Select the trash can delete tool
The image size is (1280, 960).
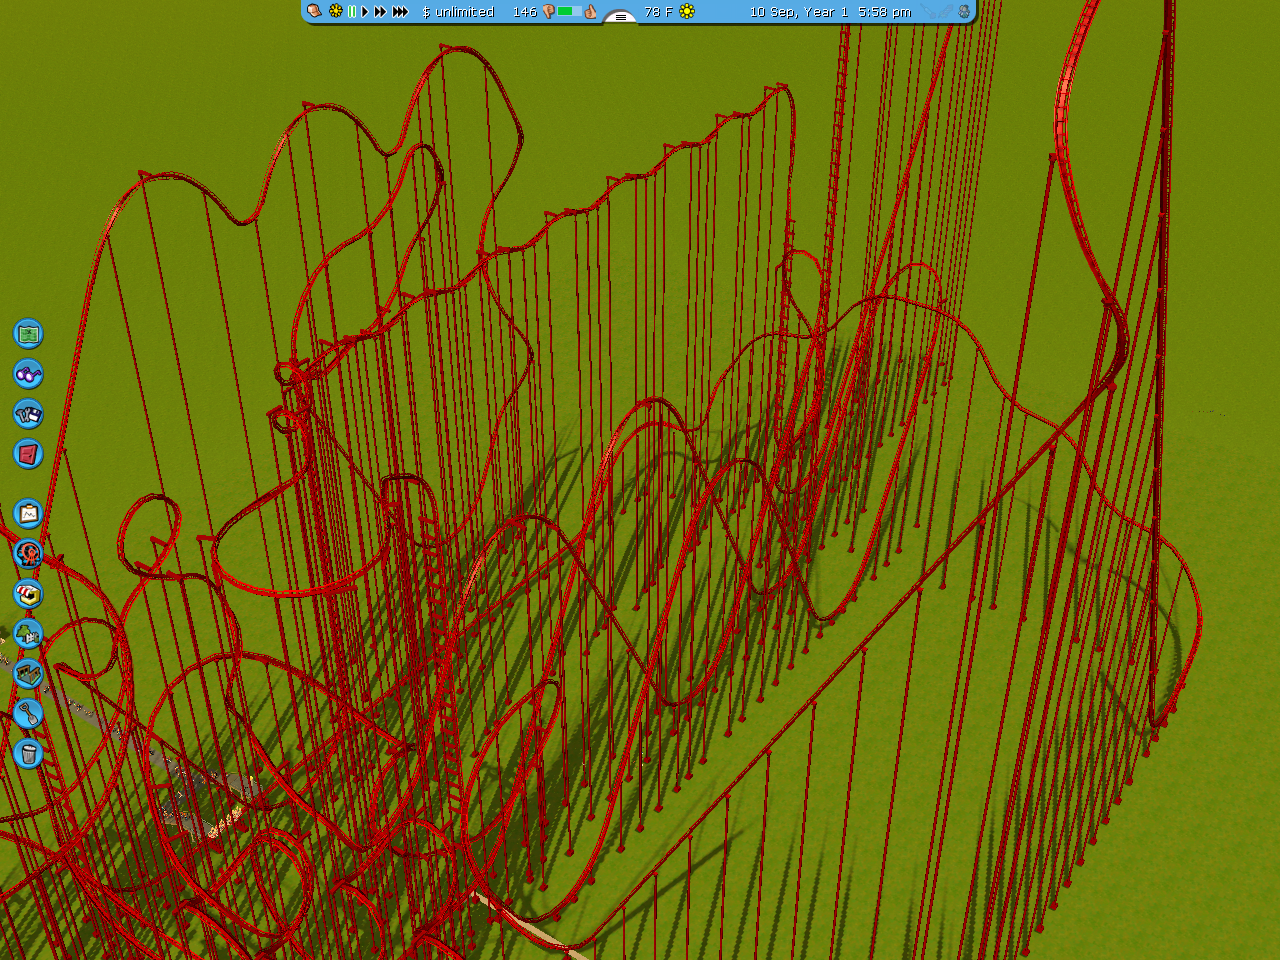coord(28,753)
